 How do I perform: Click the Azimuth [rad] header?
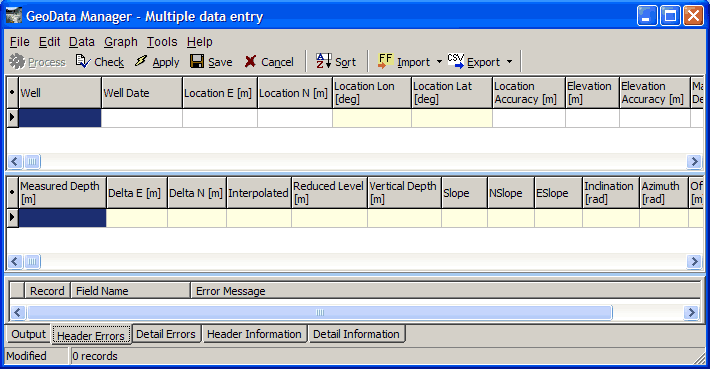click(x=664, y=192)
